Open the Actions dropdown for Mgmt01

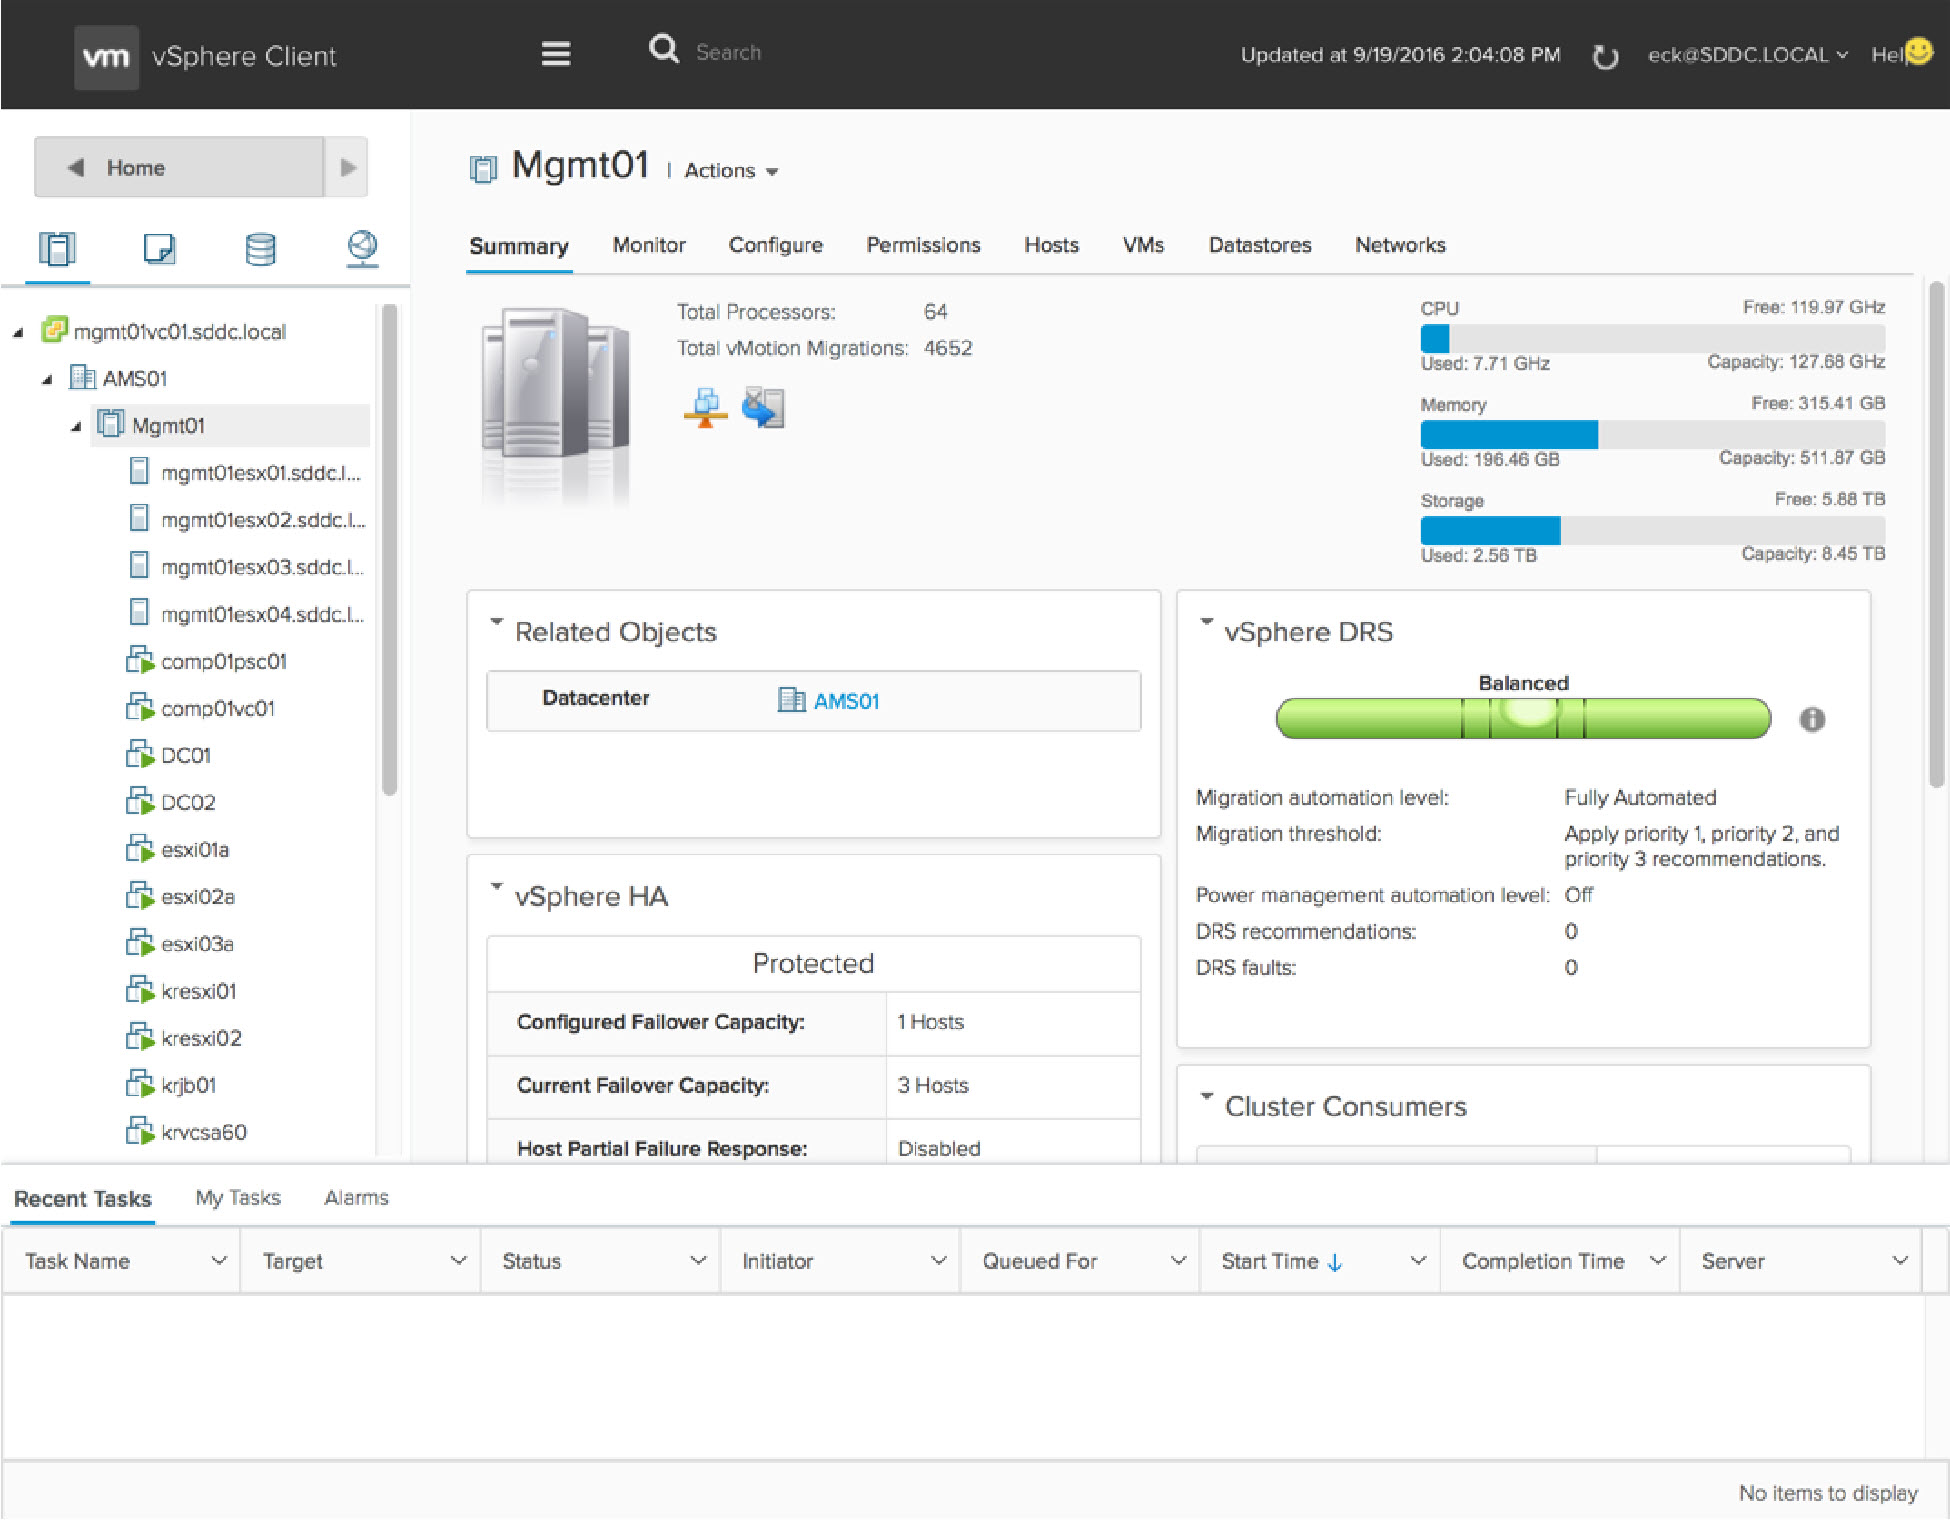pyautogui.click(x=731, y=171)
